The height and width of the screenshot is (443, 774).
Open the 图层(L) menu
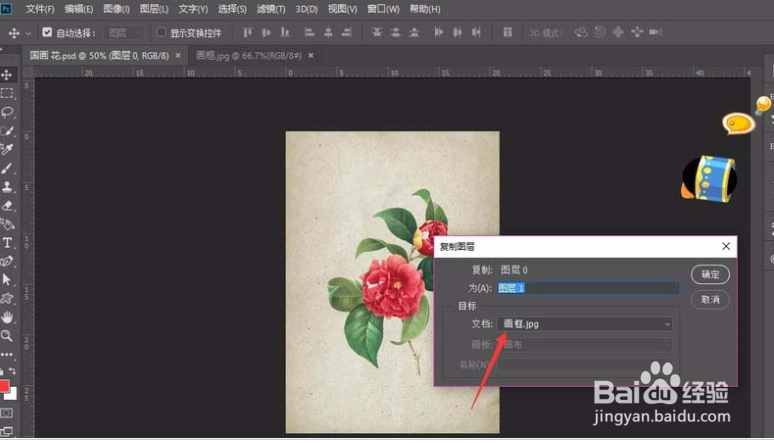tap(154, 9)
